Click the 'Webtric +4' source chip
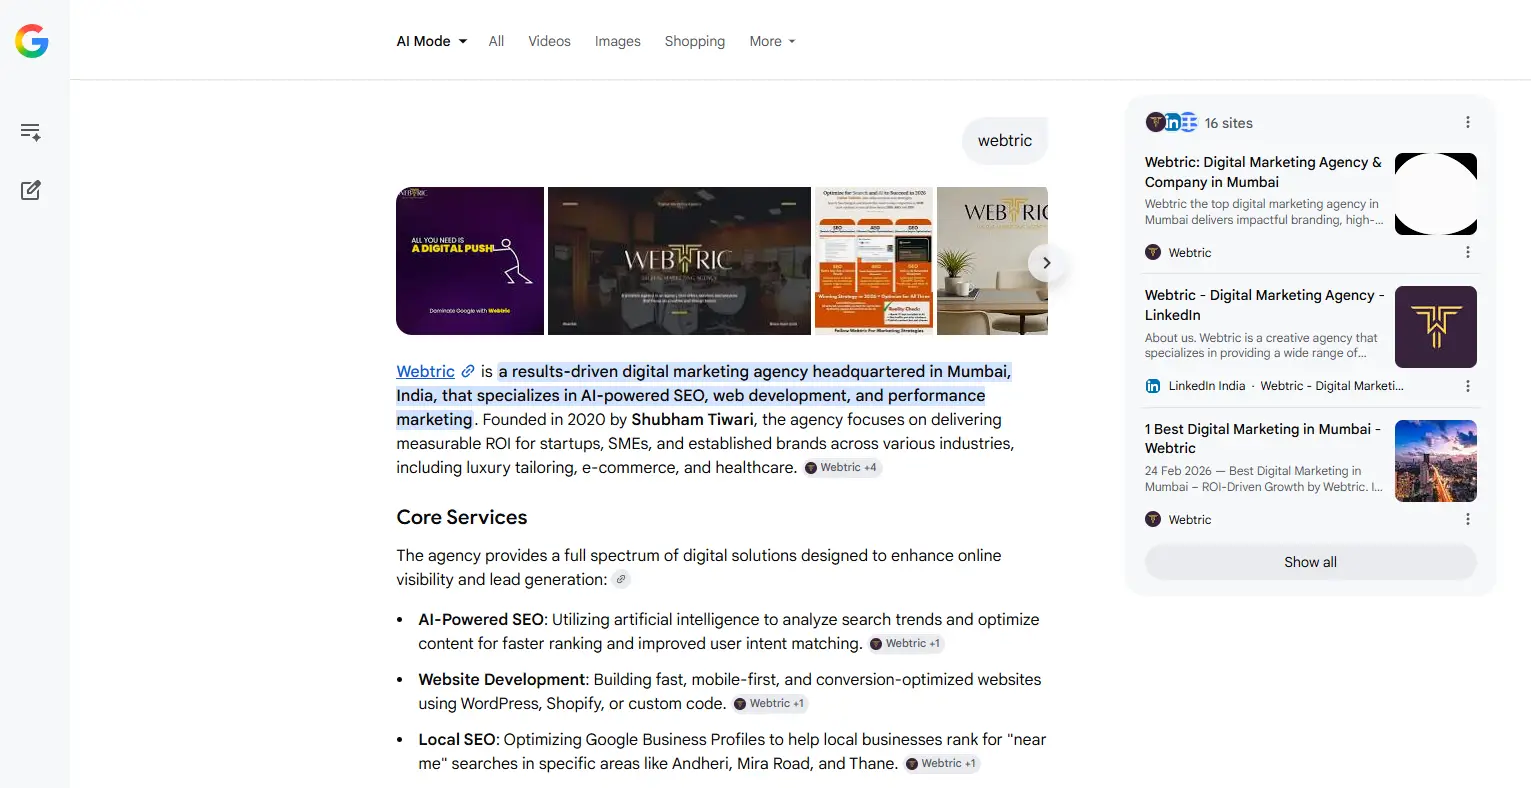 coord(842,468)
